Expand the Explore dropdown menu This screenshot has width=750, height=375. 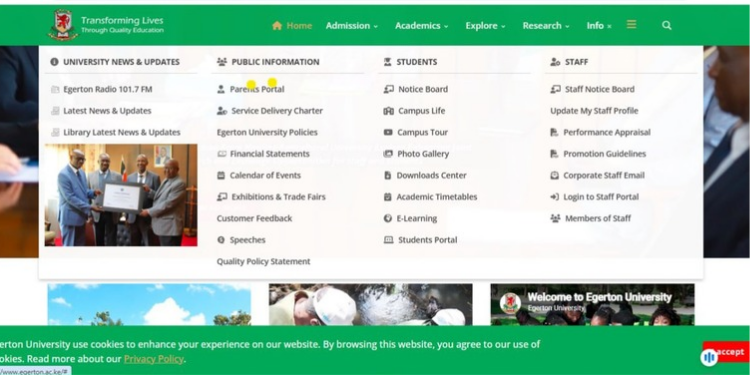pyautogui.click(x=485, y=26)
